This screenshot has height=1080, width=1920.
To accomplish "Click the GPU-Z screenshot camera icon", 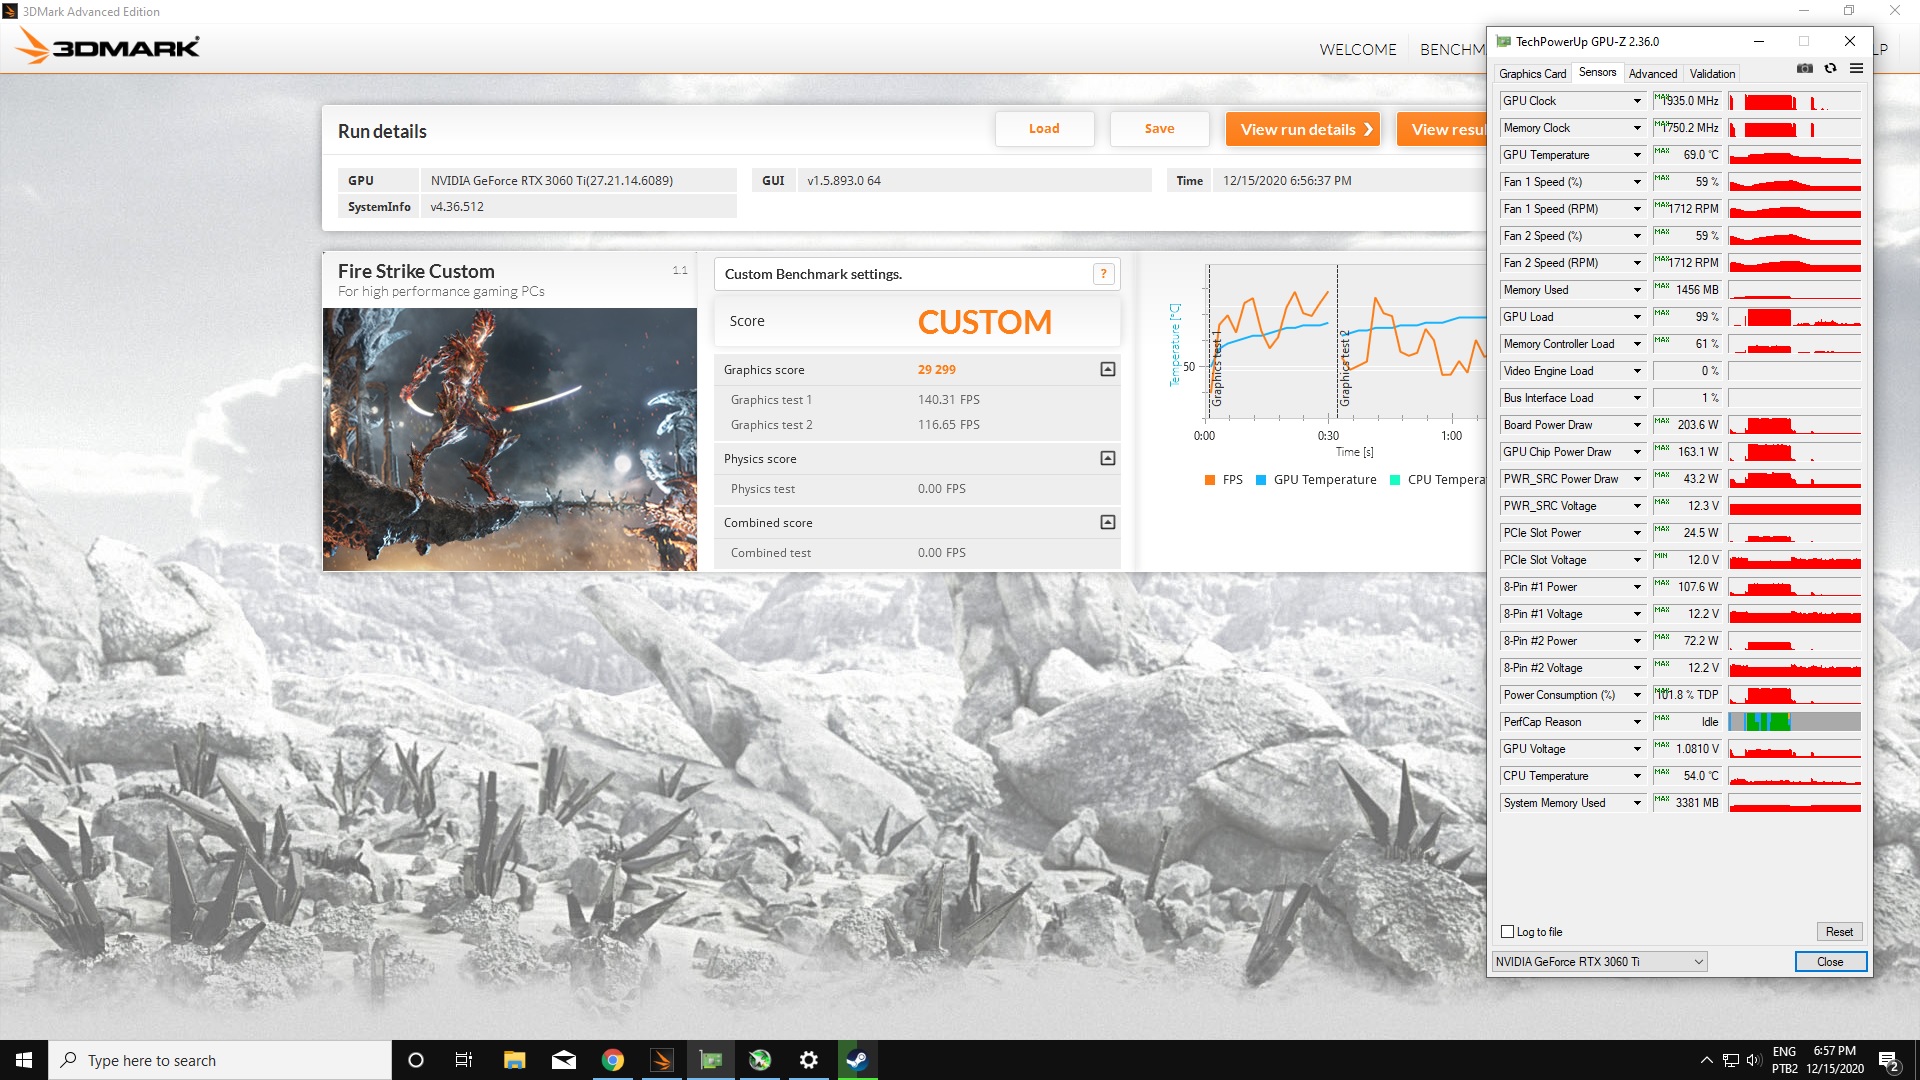I will (1804, 69).
